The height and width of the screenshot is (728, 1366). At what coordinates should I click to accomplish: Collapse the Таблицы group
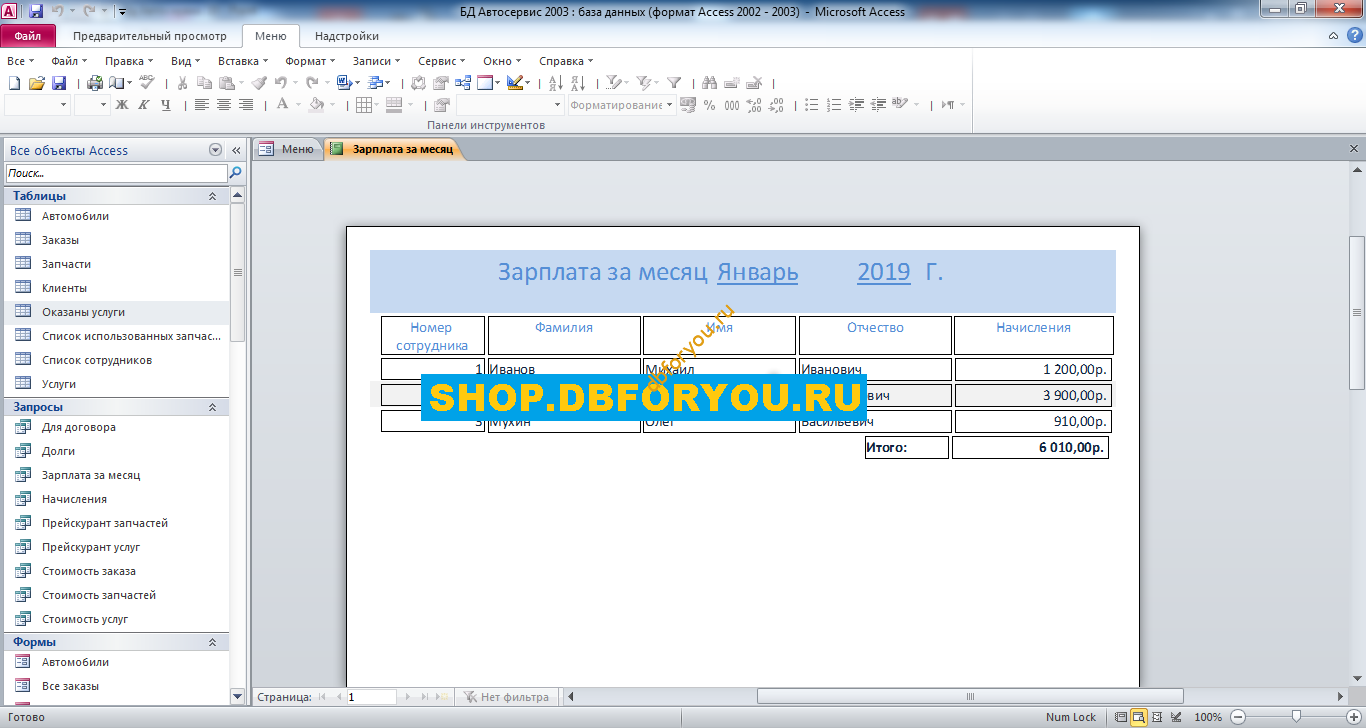(x=212, y=196)
